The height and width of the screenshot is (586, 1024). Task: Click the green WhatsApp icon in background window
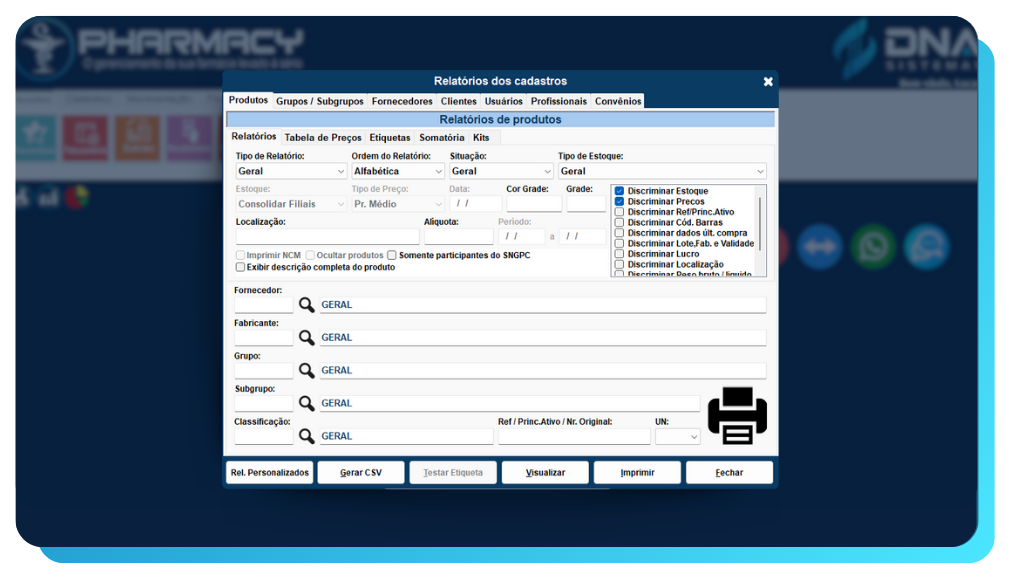point(874,247)
